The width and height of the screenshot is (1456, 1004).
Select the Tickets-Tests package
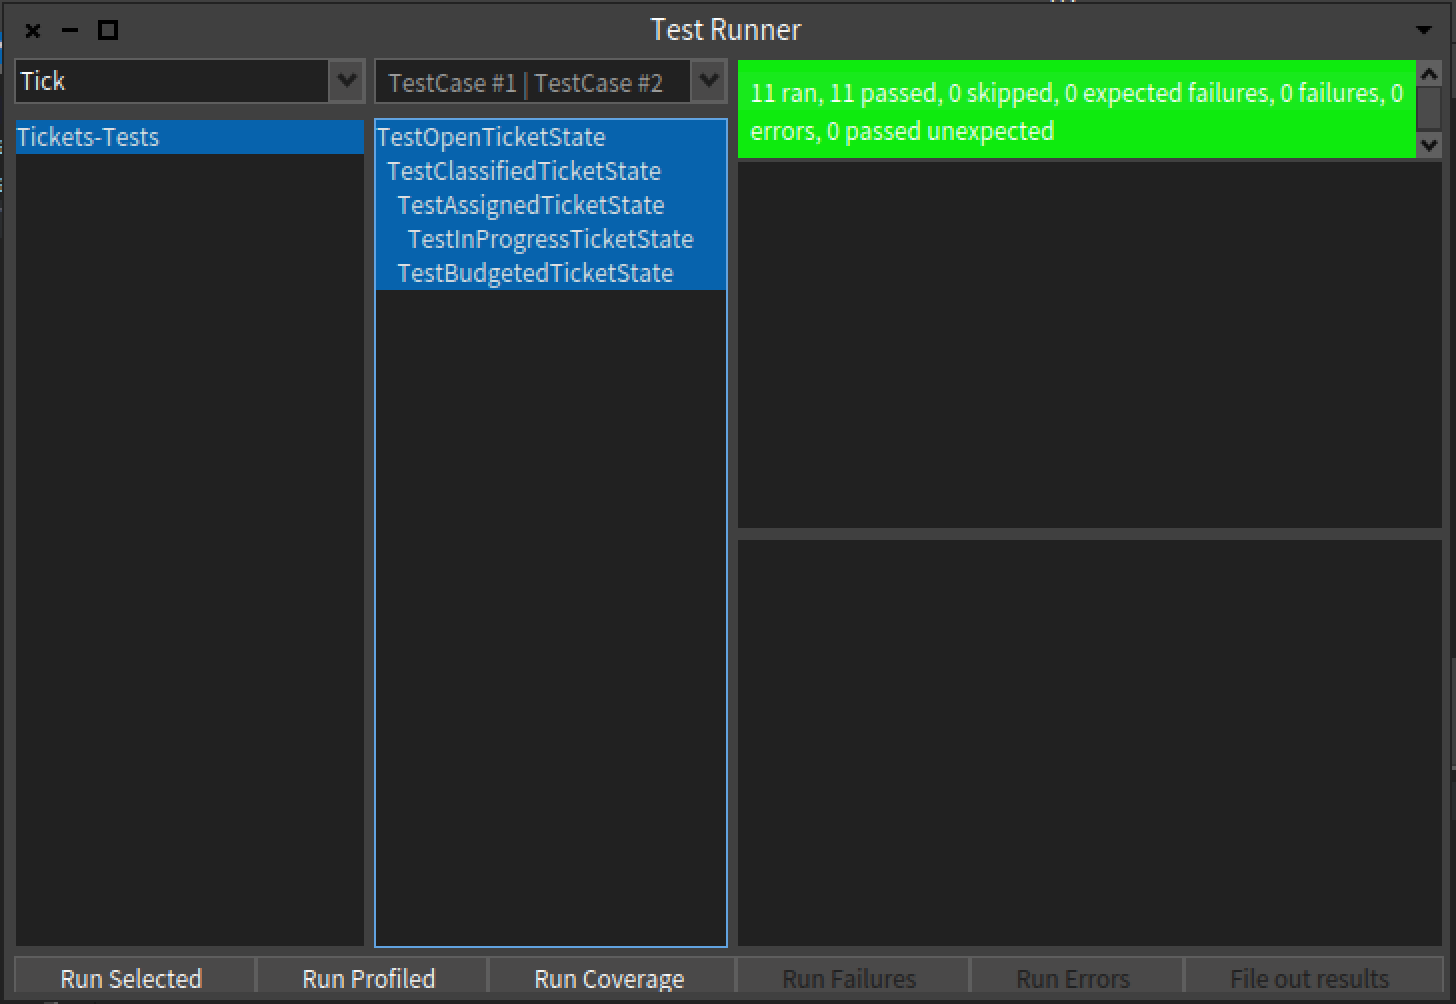click(88, 137)
